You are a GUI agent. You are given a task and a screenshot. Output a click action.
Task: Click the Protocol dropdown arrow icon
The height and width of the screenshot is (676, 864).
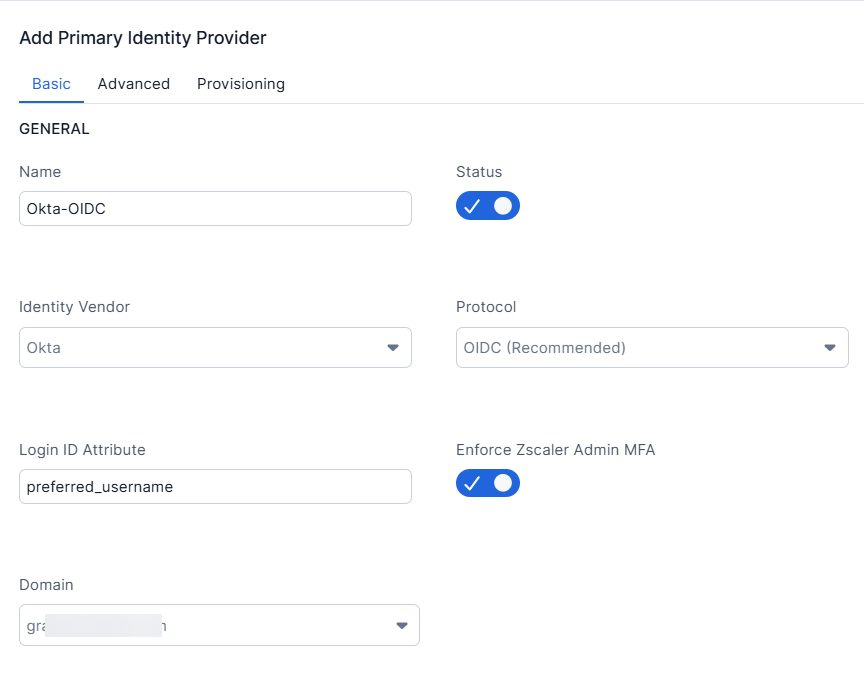tap(830, 348)
